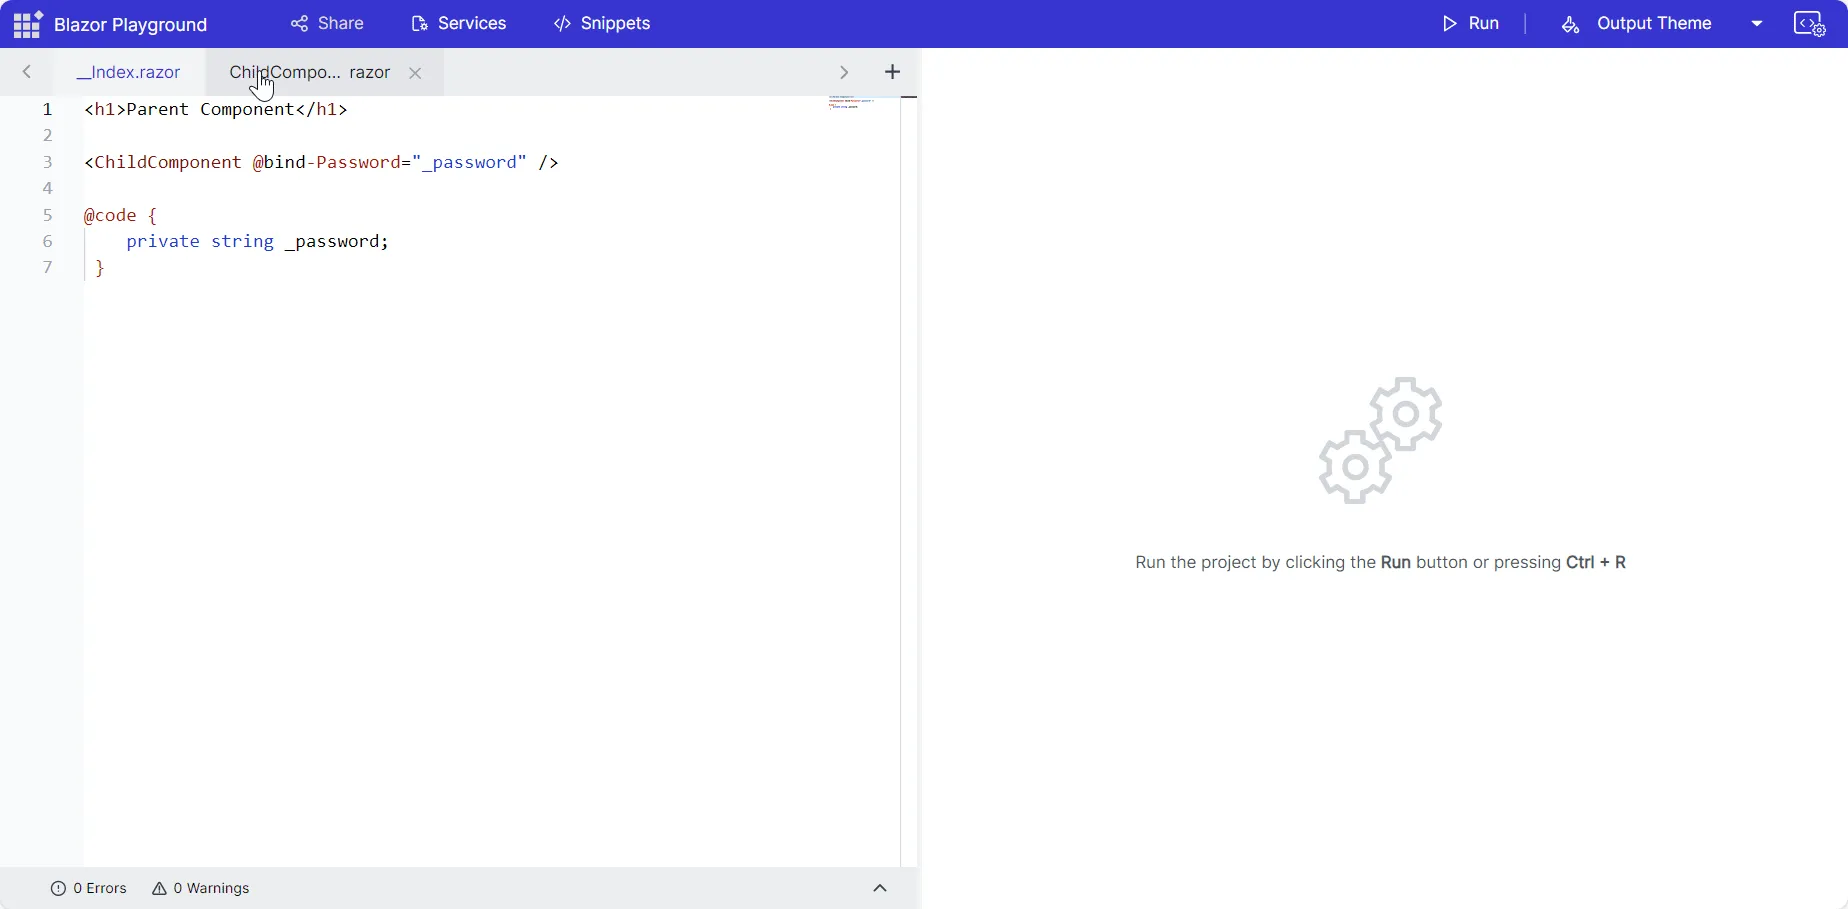
Task: Click the right chevron to scroll tabs
Action: point(844,72)
